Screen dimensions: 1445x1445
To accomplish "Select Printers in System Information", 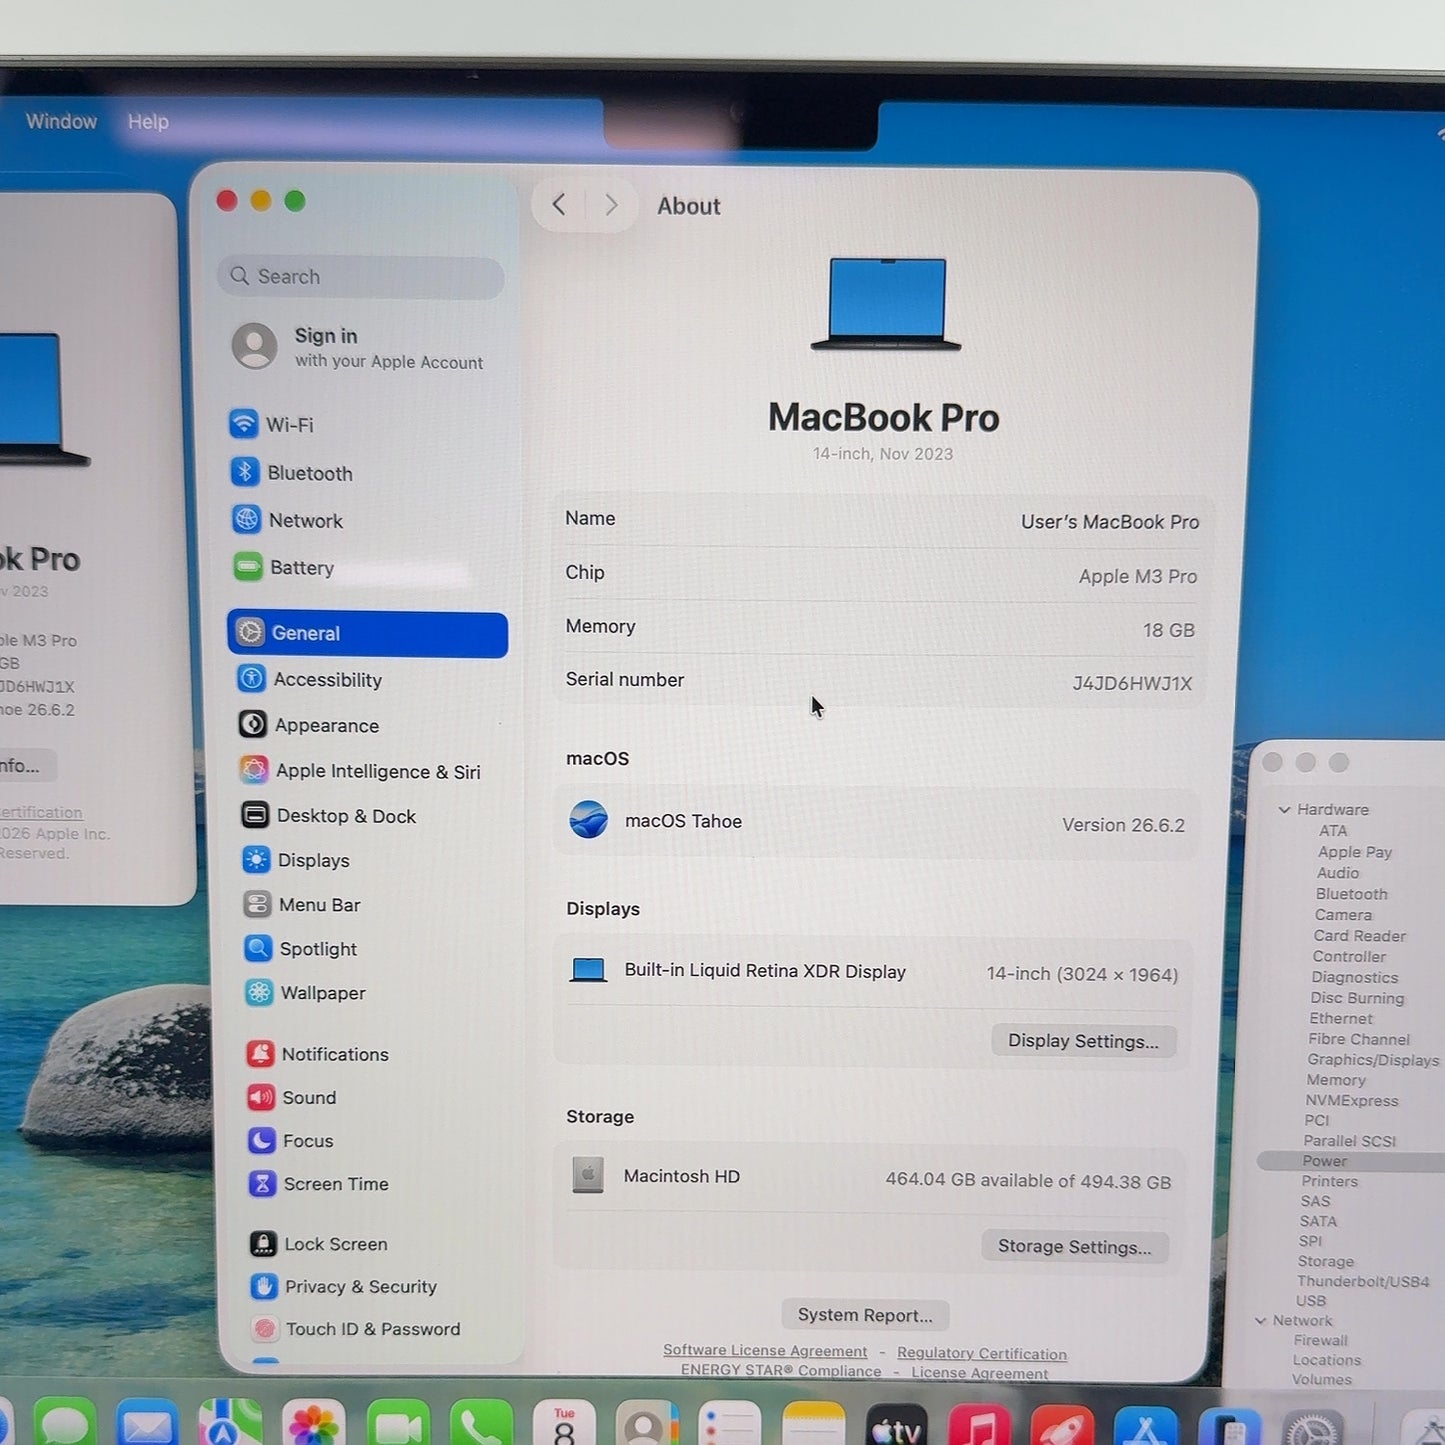I will 1330,1181.
